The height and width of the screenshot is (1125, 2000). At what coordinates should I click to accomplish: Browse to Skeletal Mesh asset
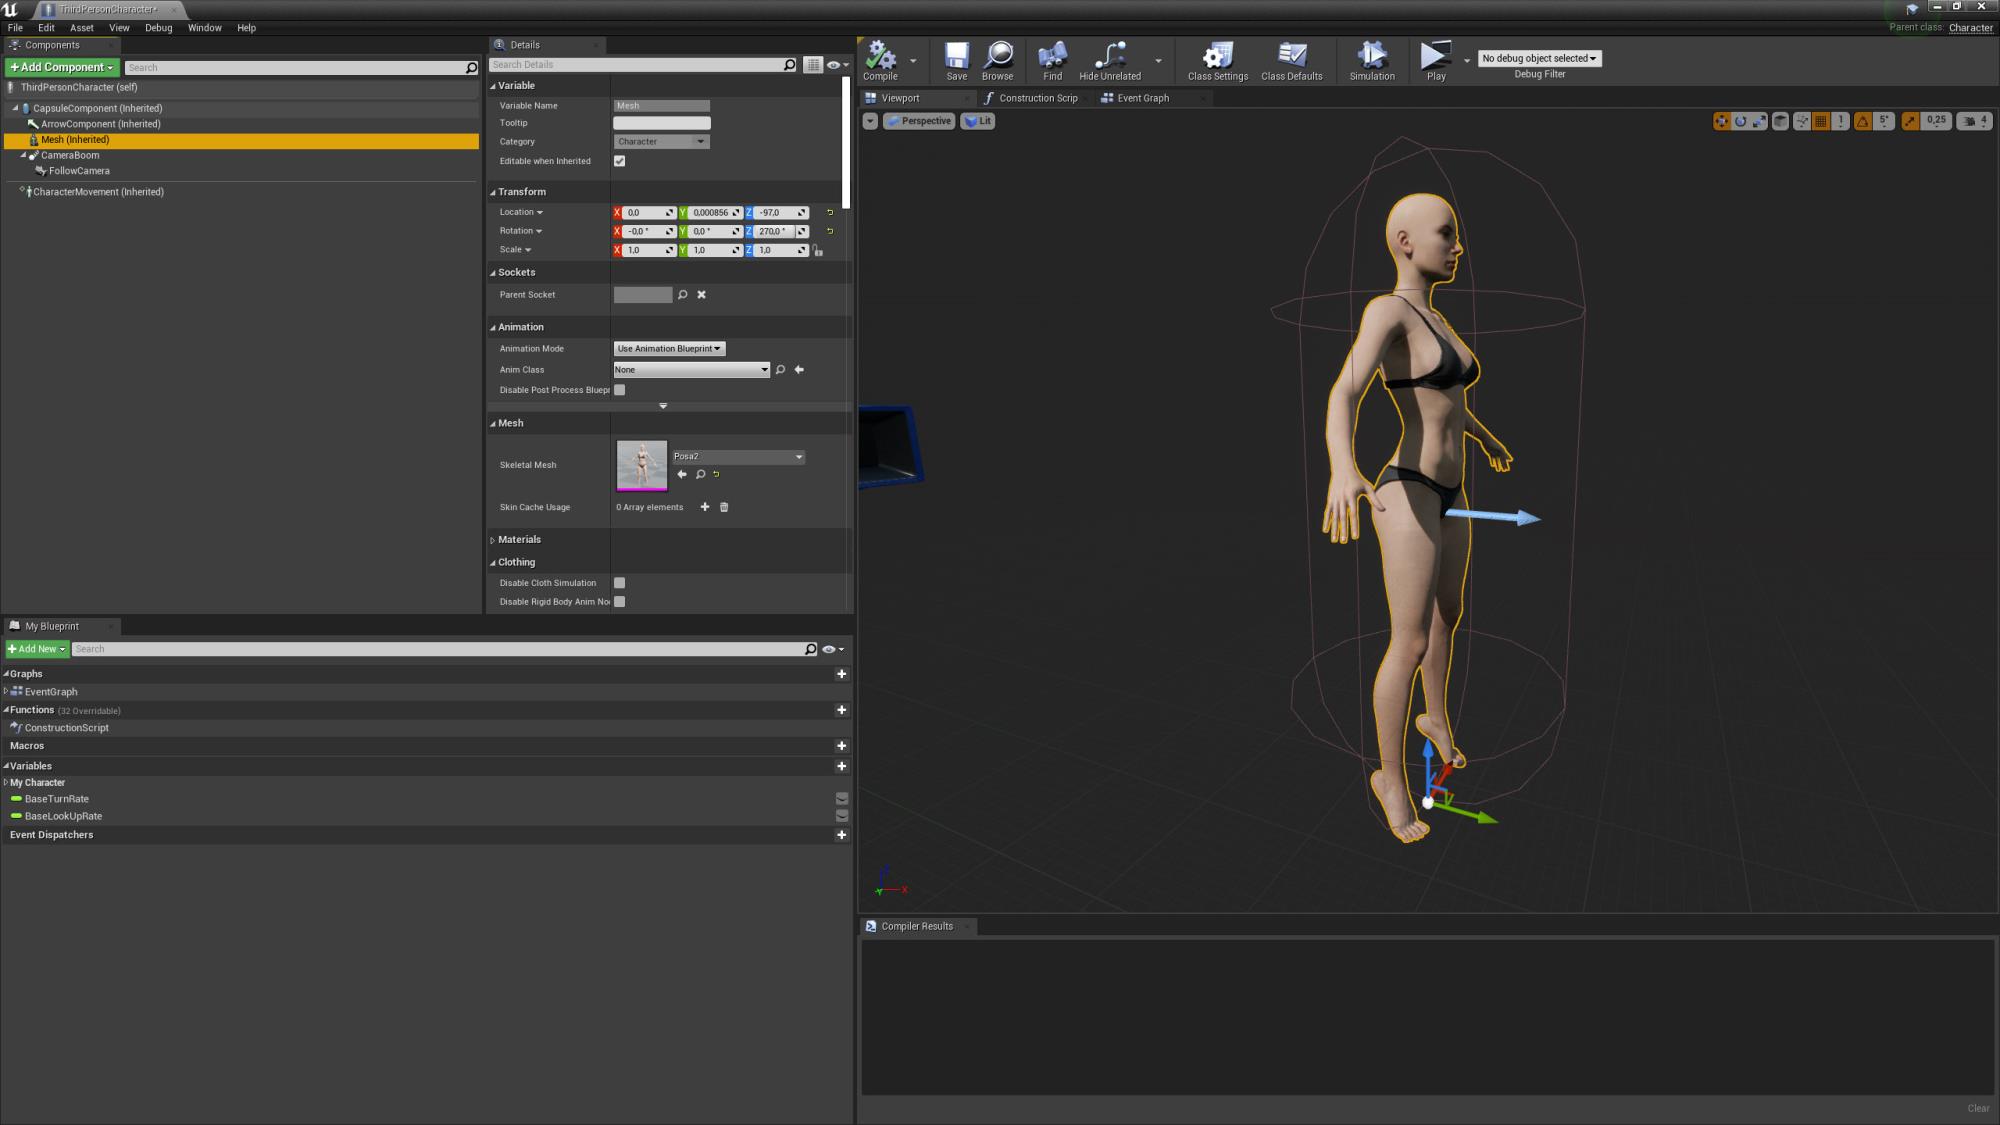[700, 474]
